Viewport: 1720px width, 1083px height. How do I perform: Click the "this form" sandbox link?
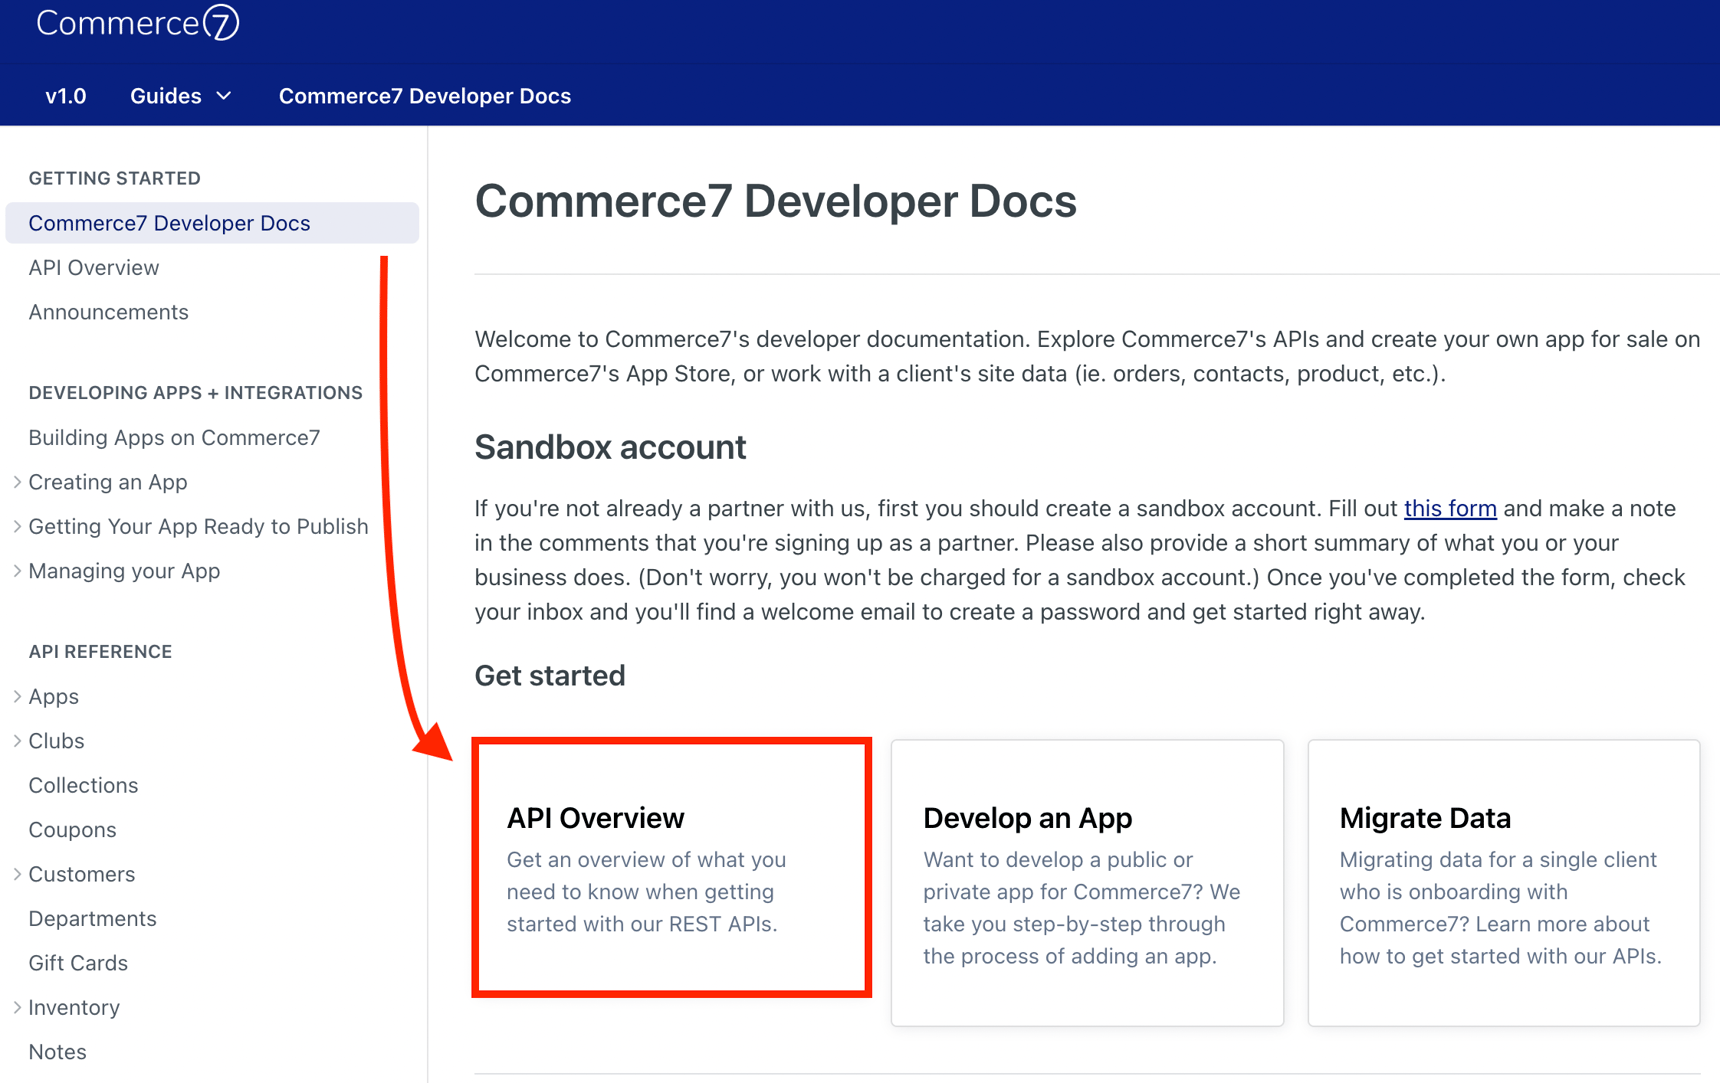click(1449, 509)
